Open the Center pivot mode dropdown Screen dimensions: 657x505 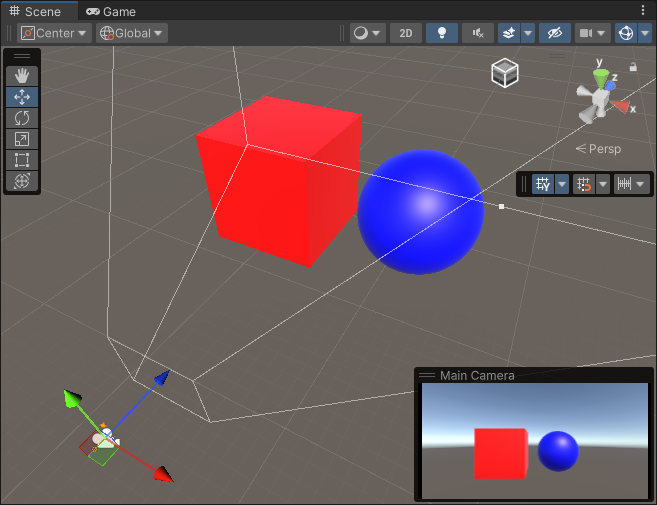pos(54,33)
